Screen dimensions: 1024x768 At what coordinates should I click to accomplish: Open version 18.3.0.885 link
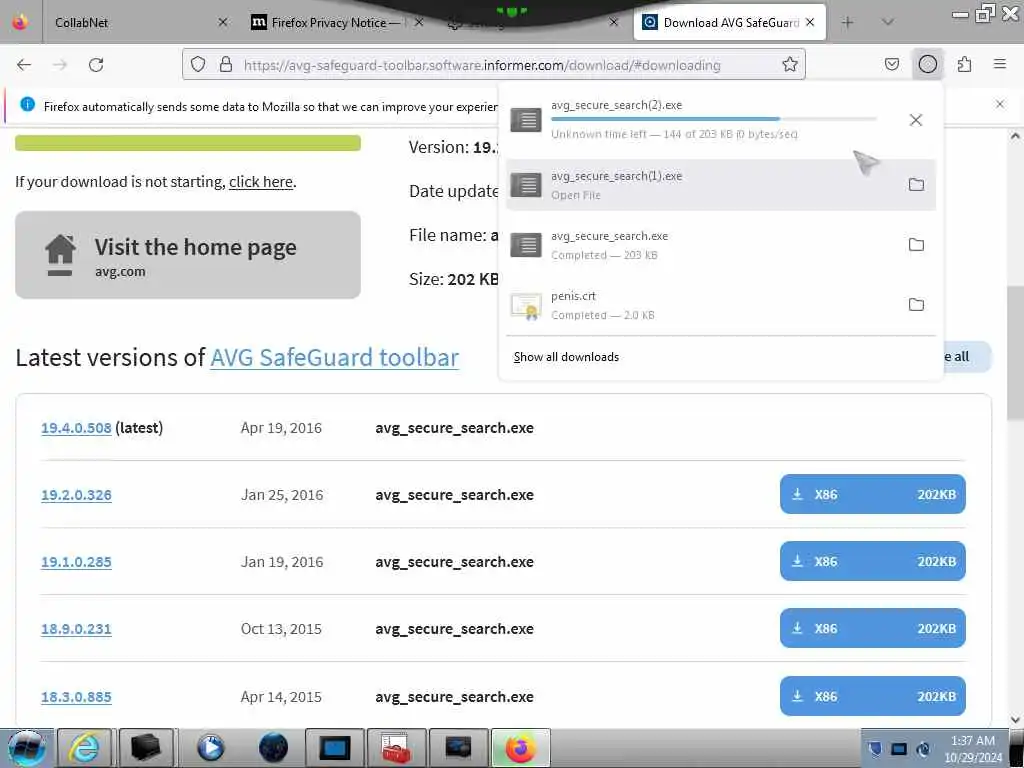click(x=76, y=697)
